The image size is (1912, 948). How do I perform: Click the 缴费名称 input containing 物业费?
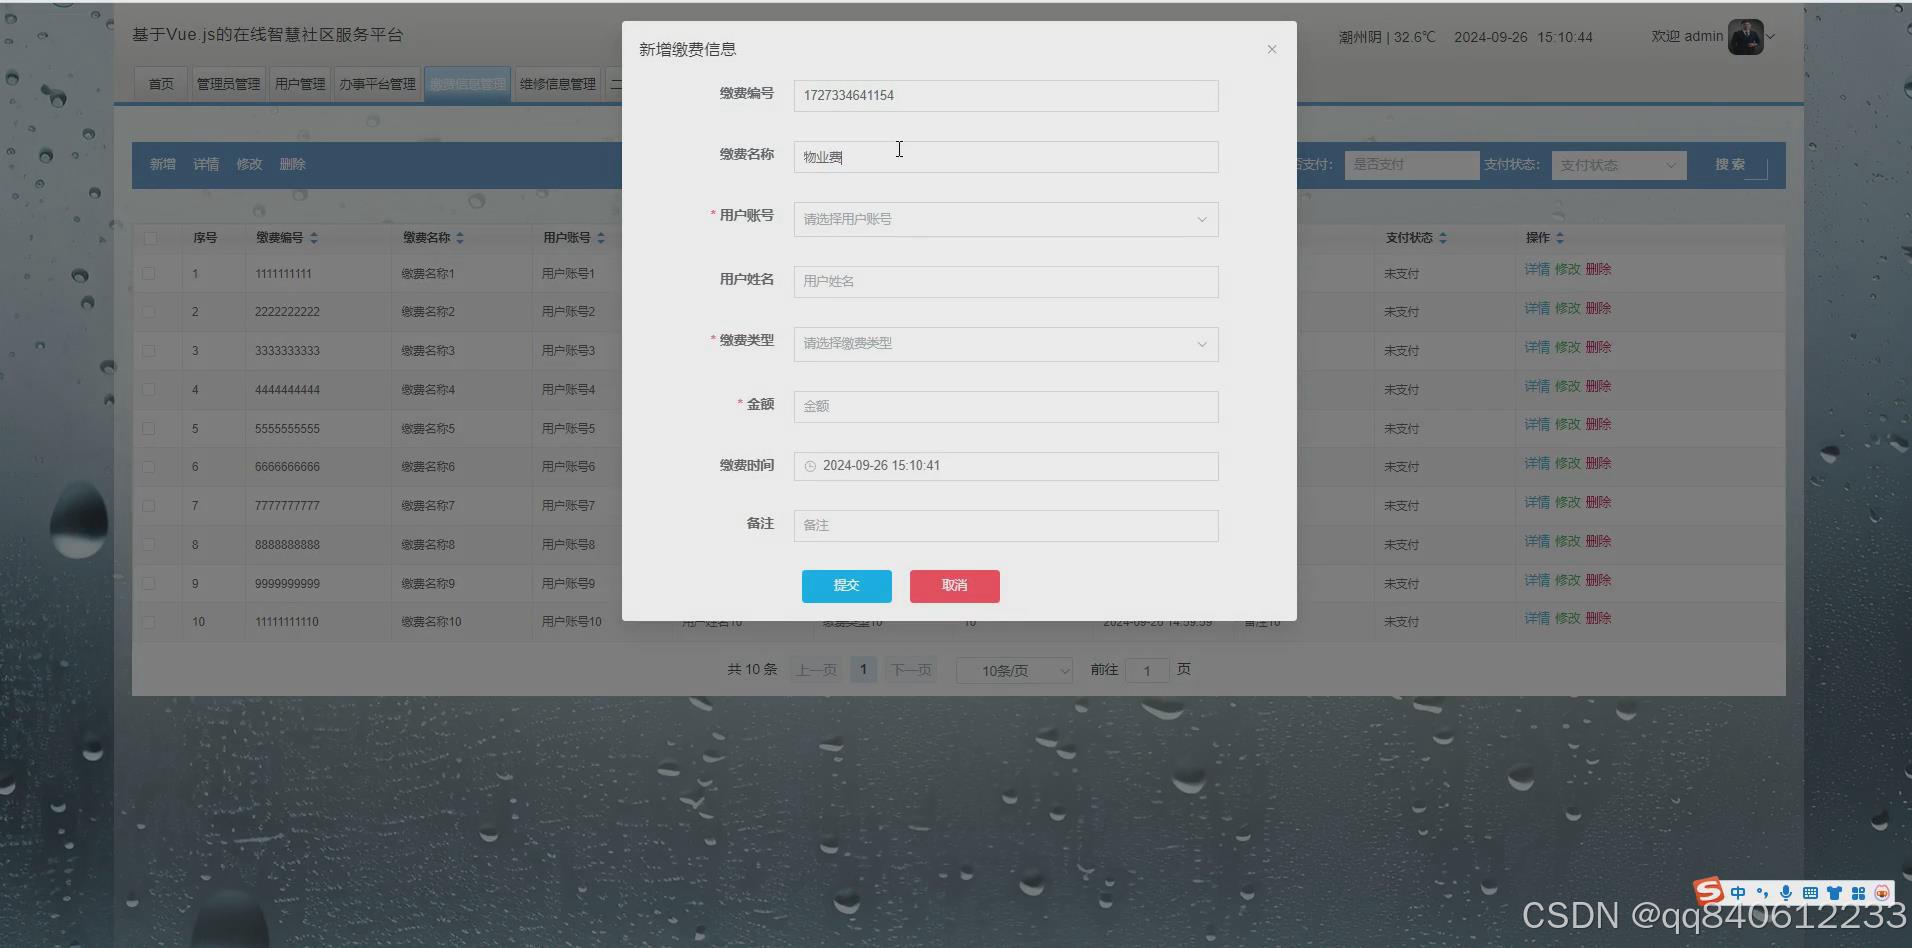coord(1006,157)
